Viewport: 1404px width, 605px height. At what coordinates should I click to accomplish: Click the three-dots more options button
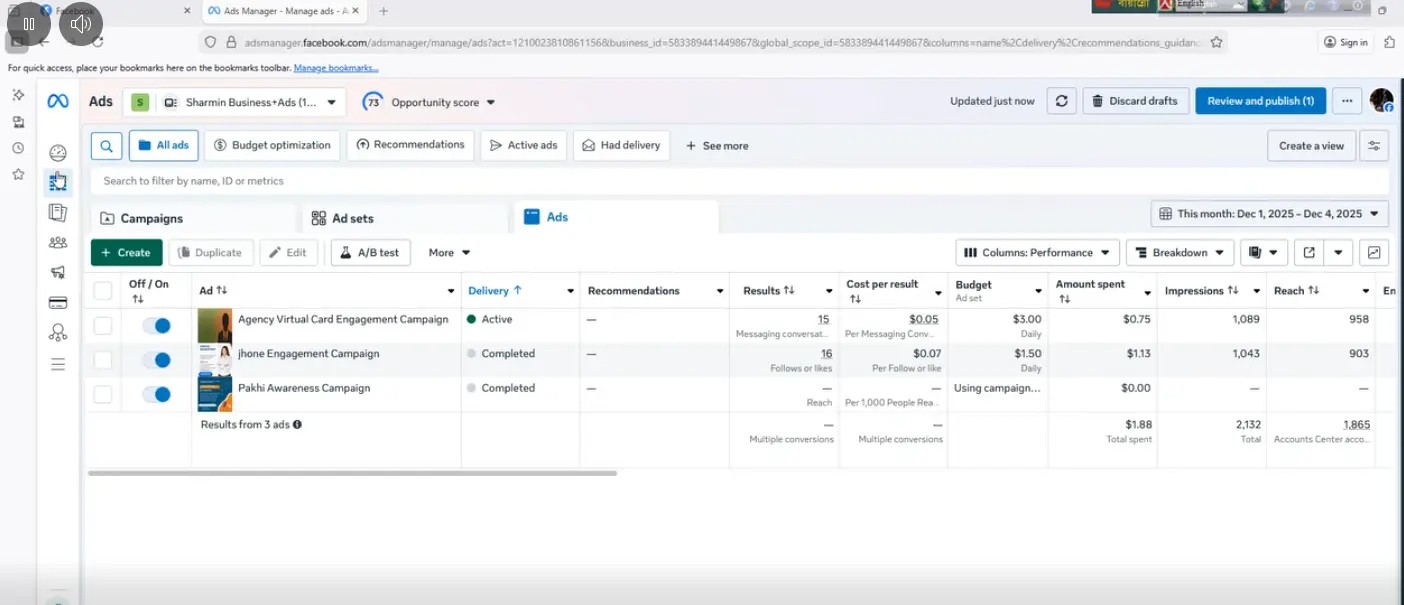pos(1347,101)
